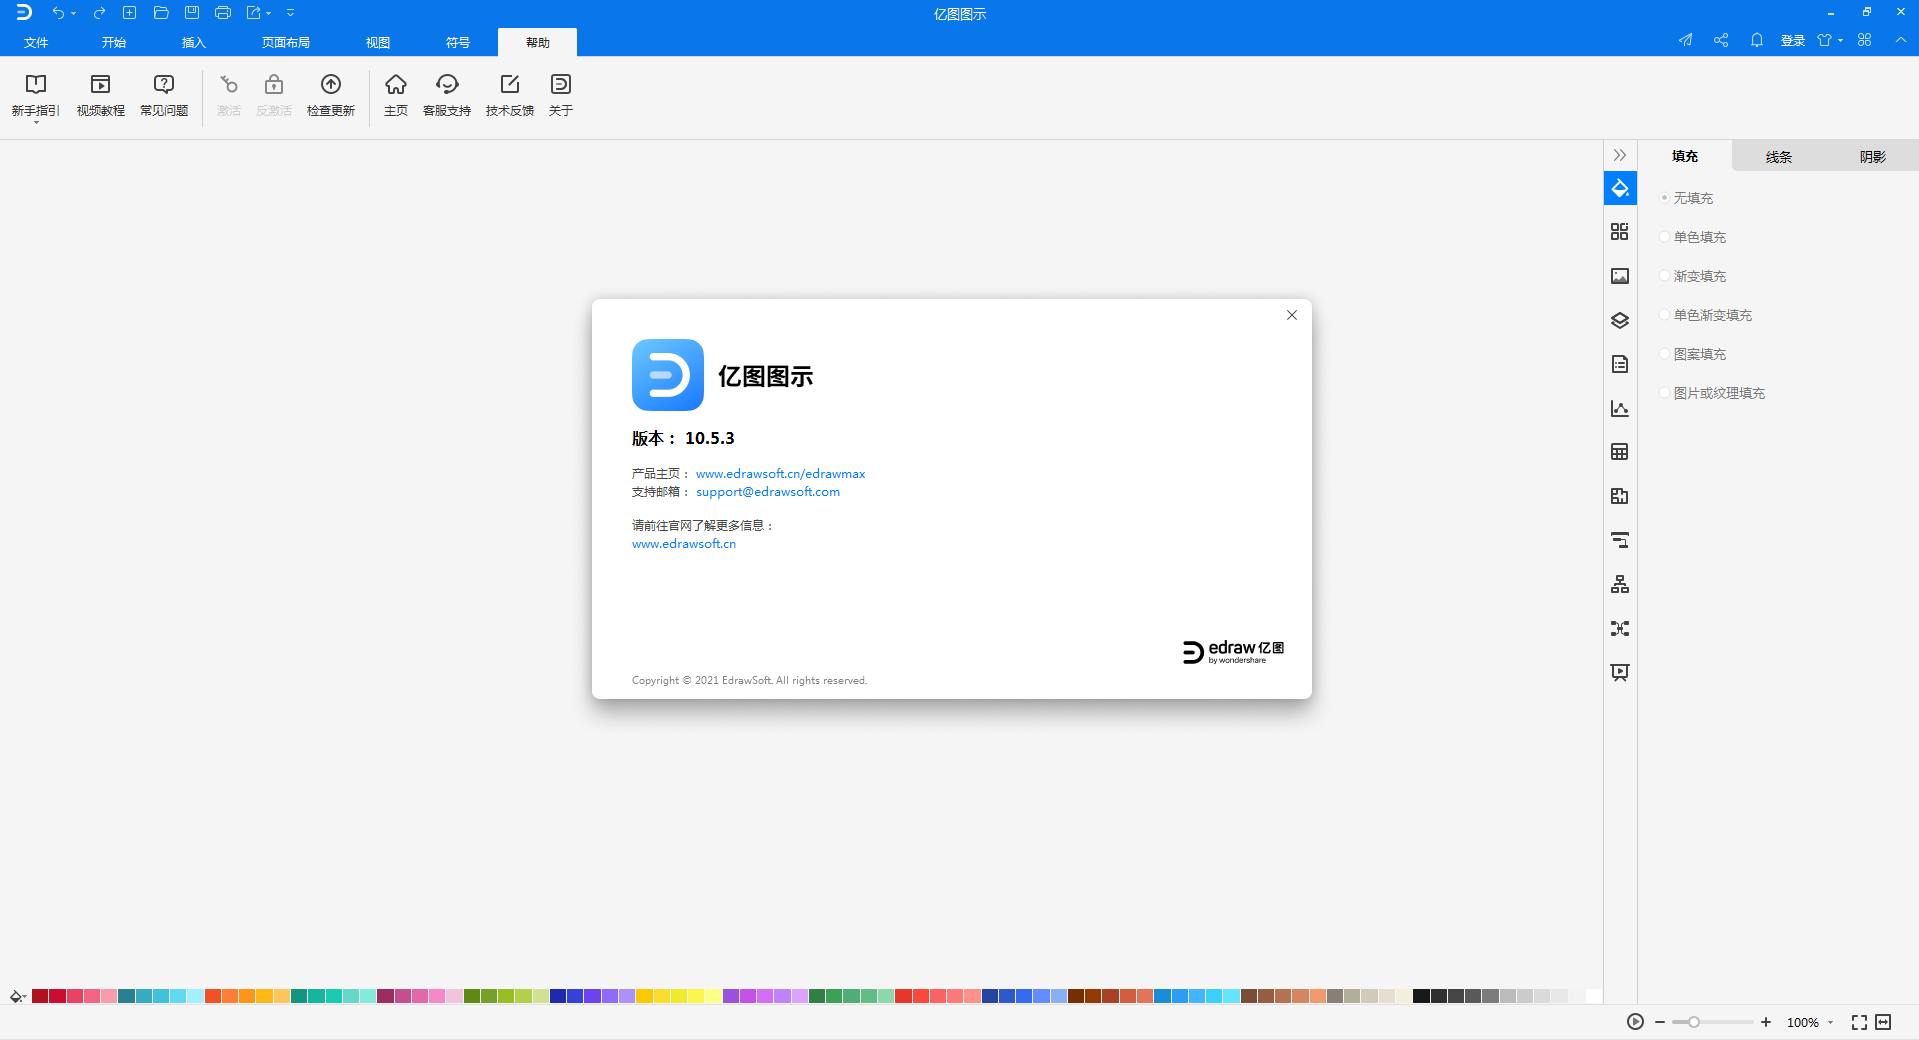Viewport: 1919px width, 1040px height.
Task: Click support@edrawsoft.com email link
Action: tap(768, 491)
